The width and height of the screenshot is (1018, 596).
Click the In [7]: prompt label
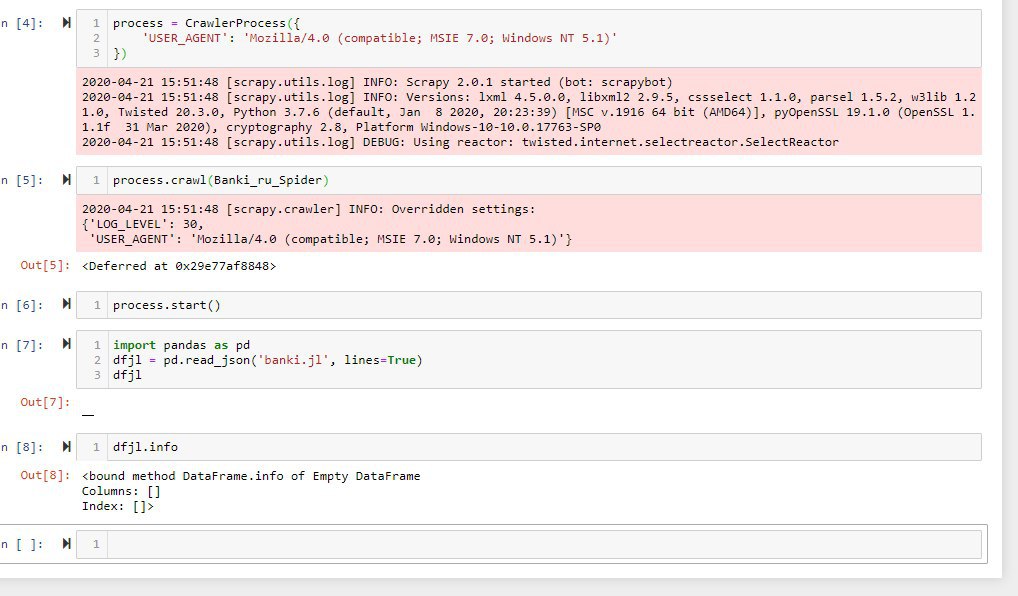pos(22,345)
